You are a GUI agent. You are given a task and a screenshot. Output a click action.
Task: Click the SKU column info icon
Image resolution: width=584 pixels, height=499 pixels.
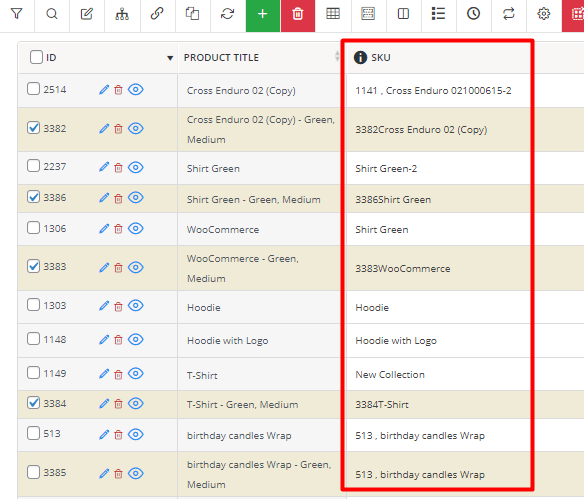coord(360,57)
